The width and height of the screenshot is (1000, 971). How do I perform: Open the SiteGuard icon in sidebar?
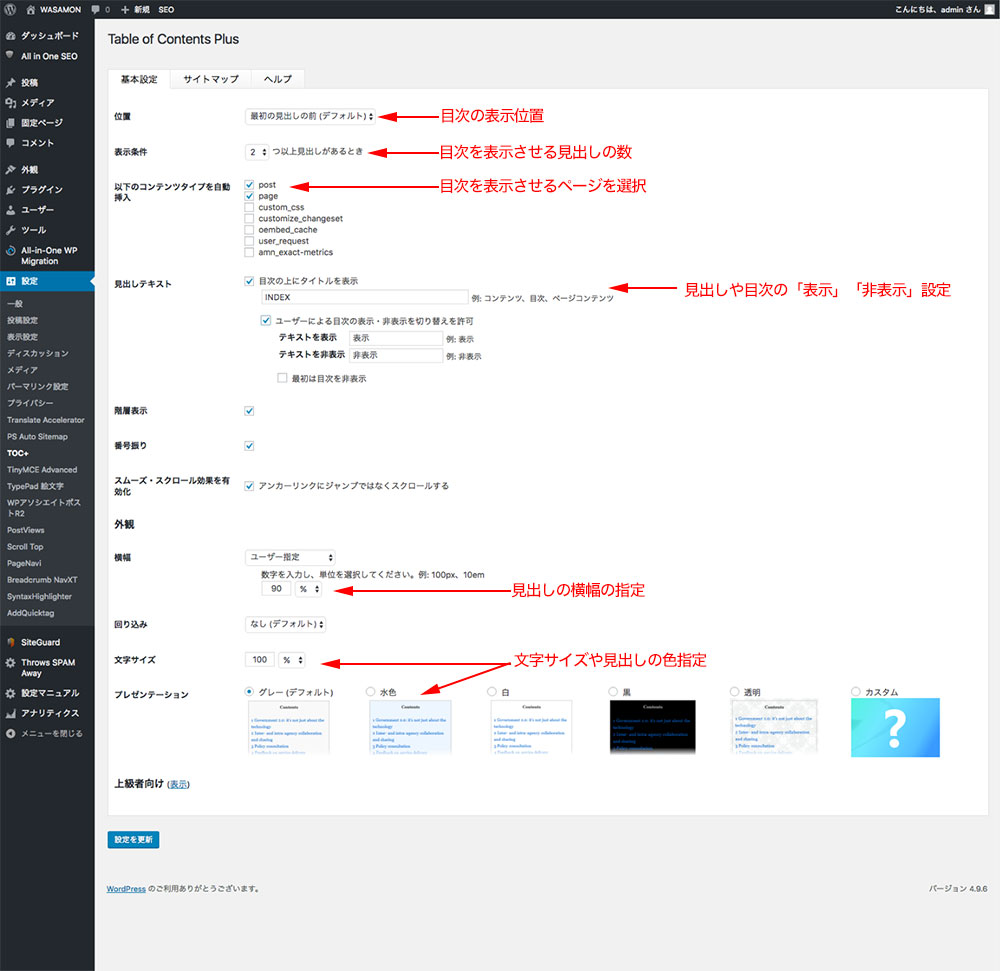[x=10, y=642]
